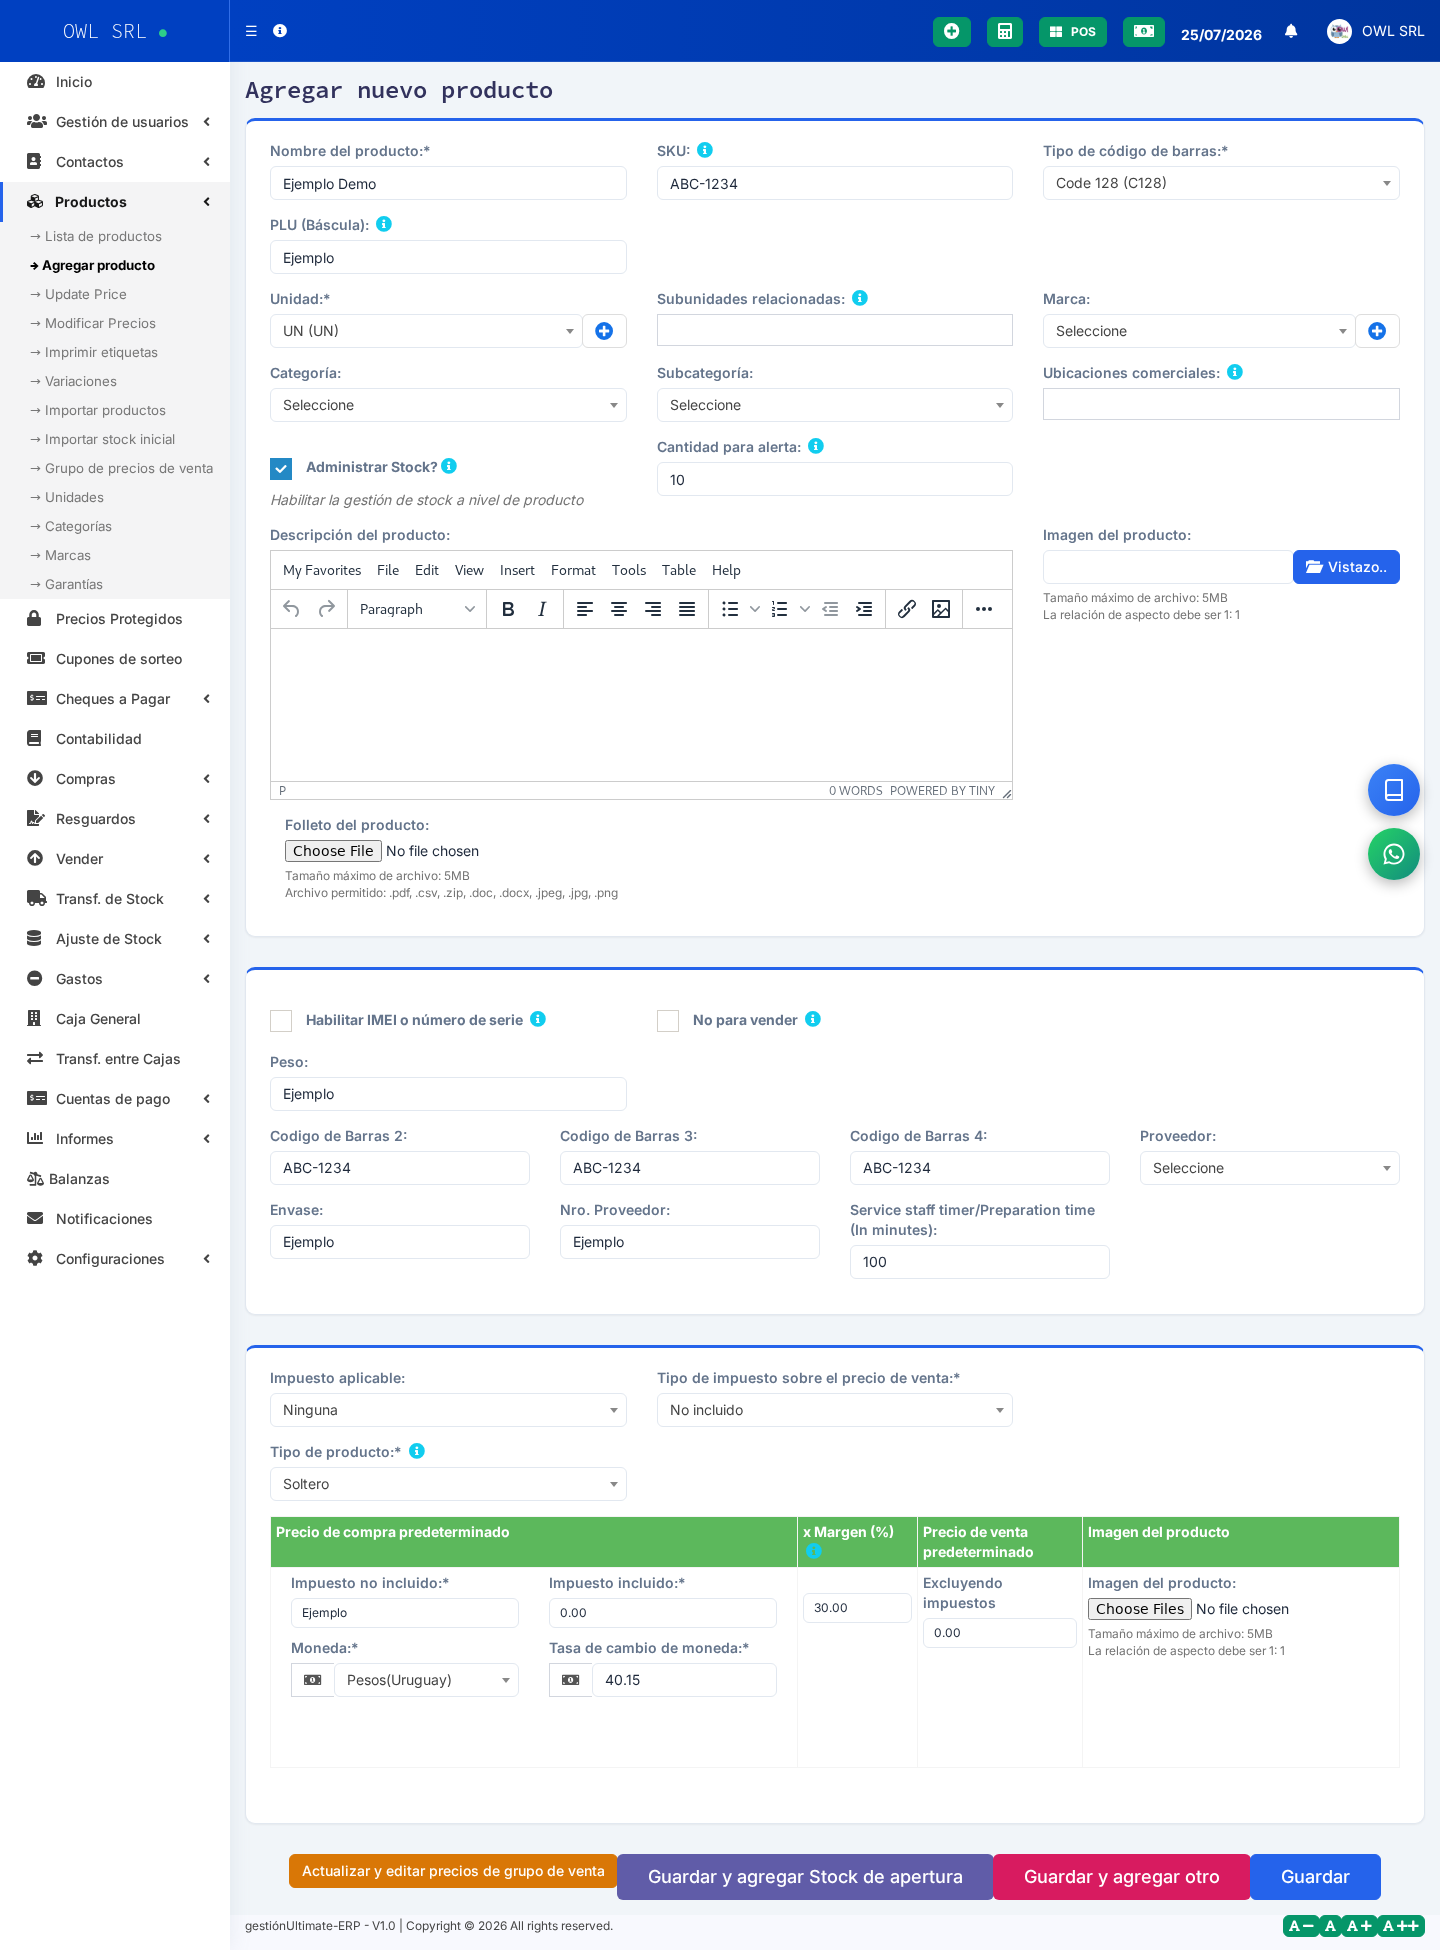Click undo icon in description editor
The image size is (1440, 1950).
pos(291,609)
